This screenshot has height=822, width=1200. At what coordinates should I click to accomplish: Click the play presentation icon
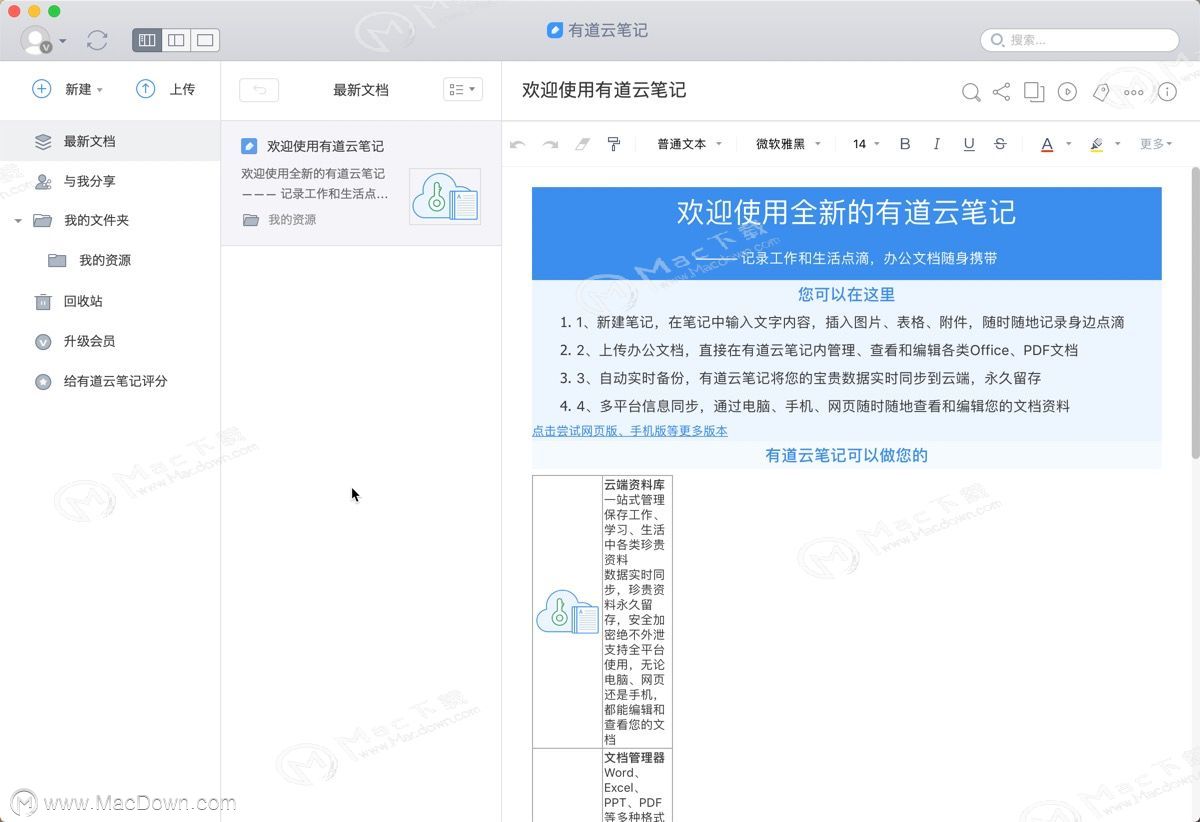(1068, 92)
